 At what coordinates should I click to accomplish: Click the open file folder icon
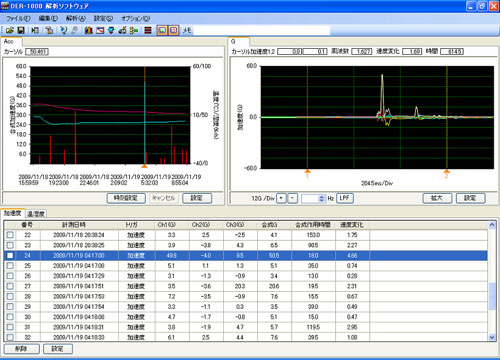coord(10,30)
